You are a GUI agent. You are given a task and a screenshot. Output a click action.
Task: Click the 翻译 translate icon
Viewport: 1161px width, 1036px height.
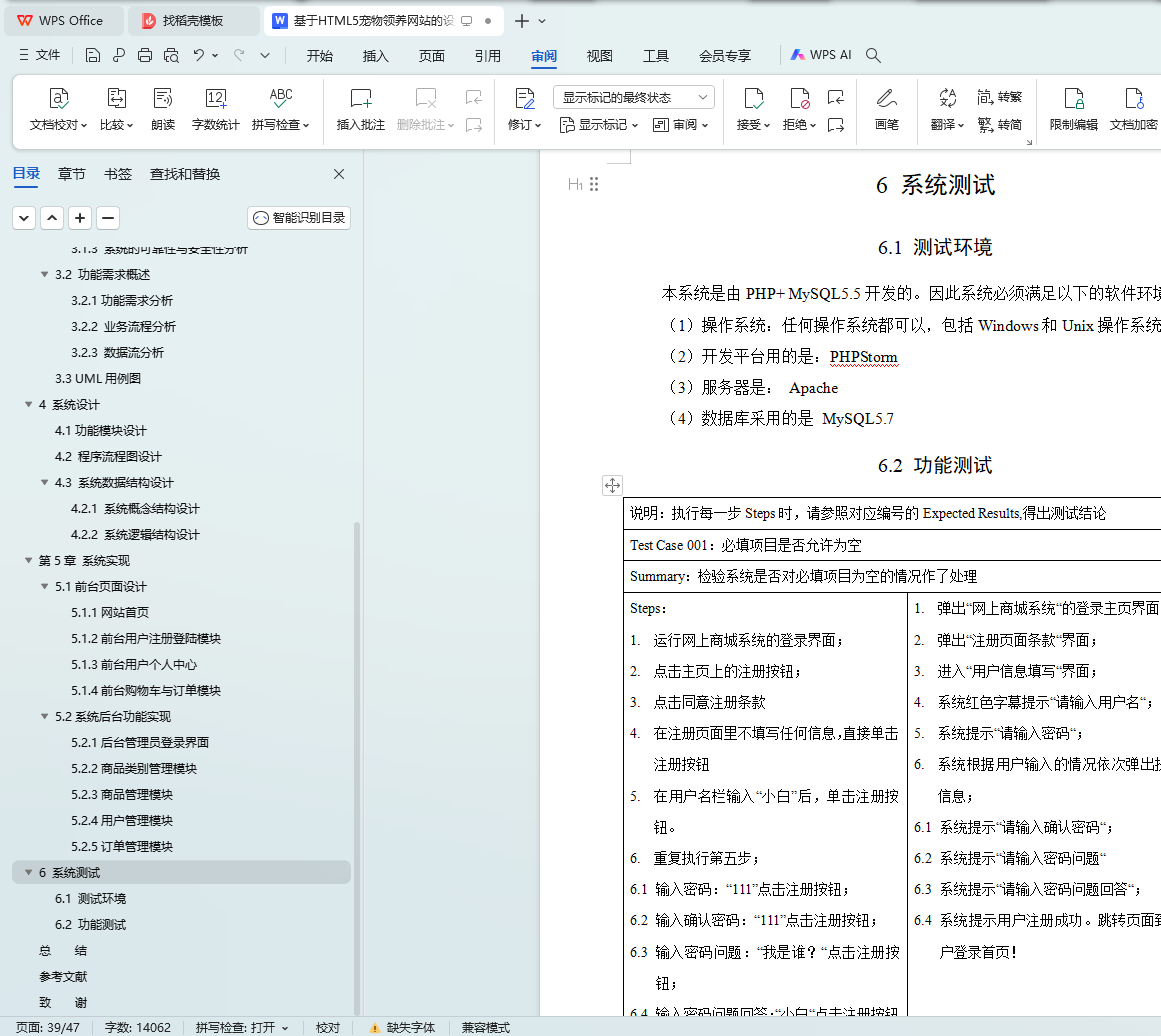pyautogui.click(x=947, y=98)
